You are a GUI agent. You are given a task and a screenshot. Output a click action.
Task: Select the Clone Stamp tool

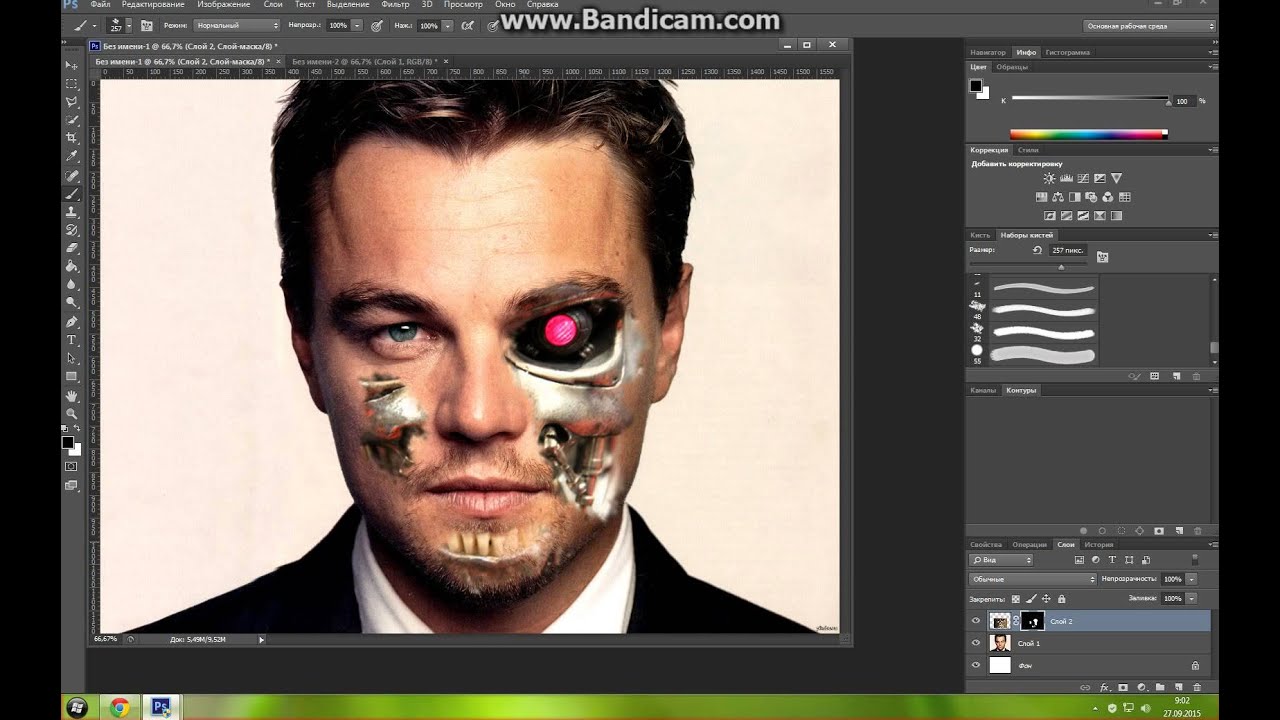[71, 212]
